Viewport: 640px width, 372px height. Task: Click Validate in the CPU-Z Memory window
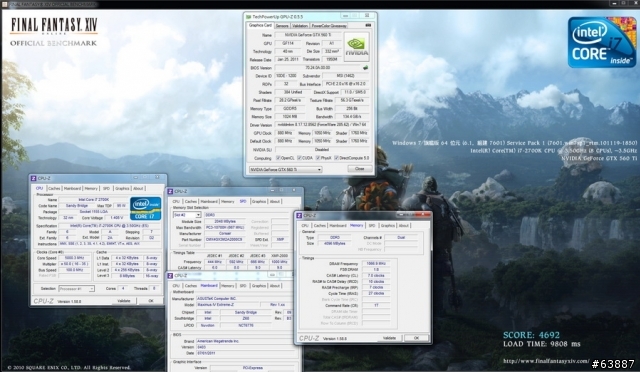pos(389,338)
